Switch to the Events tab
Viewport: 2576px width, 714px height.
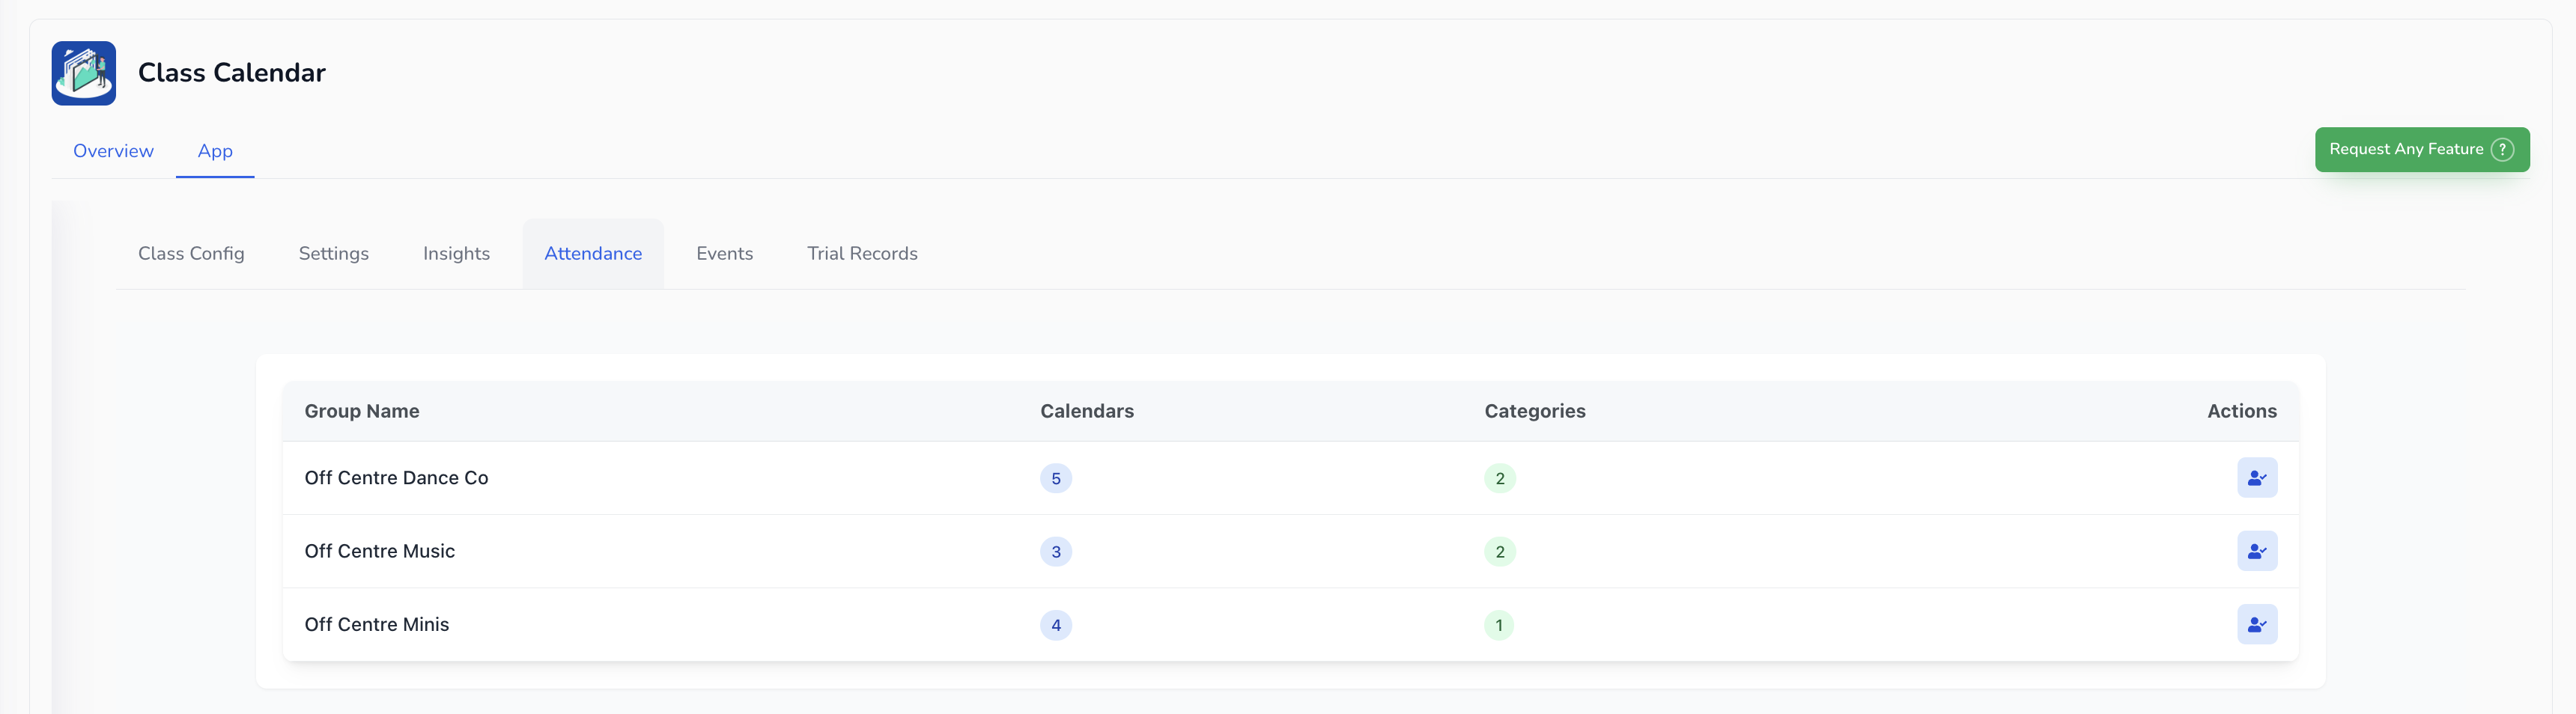tap(724, 254)
